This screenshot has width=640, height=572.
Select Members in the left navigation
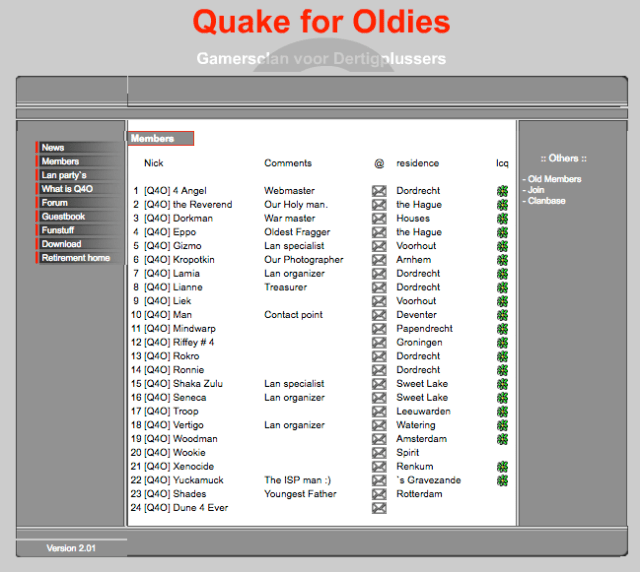(x=61, y=161)
